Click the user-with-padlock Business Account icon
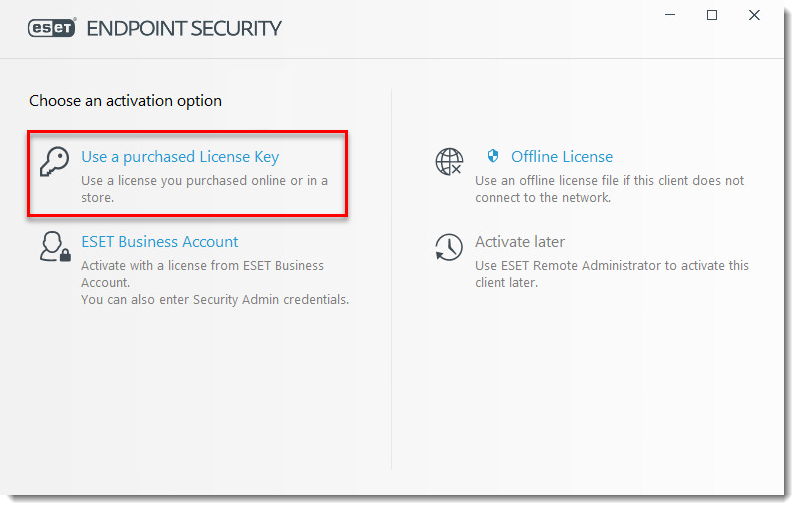 coord(55,247)
